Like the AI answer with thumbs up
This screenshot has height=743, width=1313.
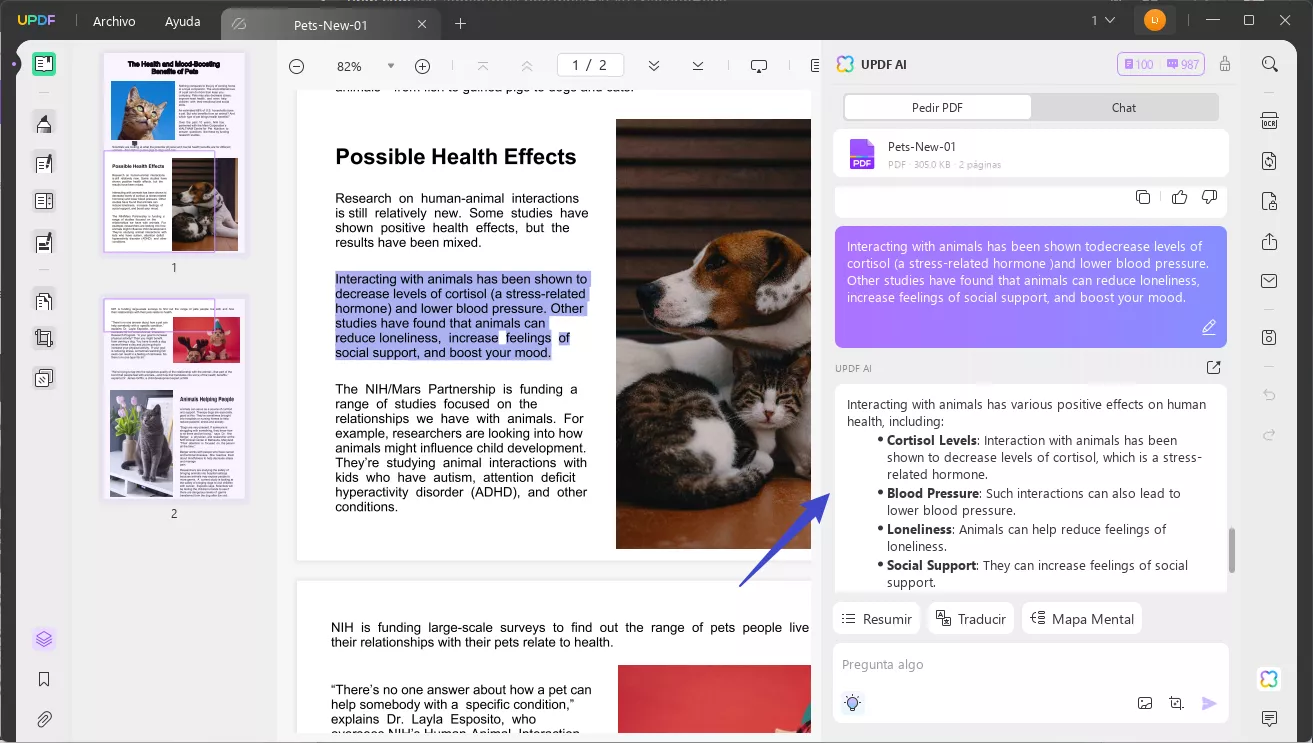tap(1179, 197)
